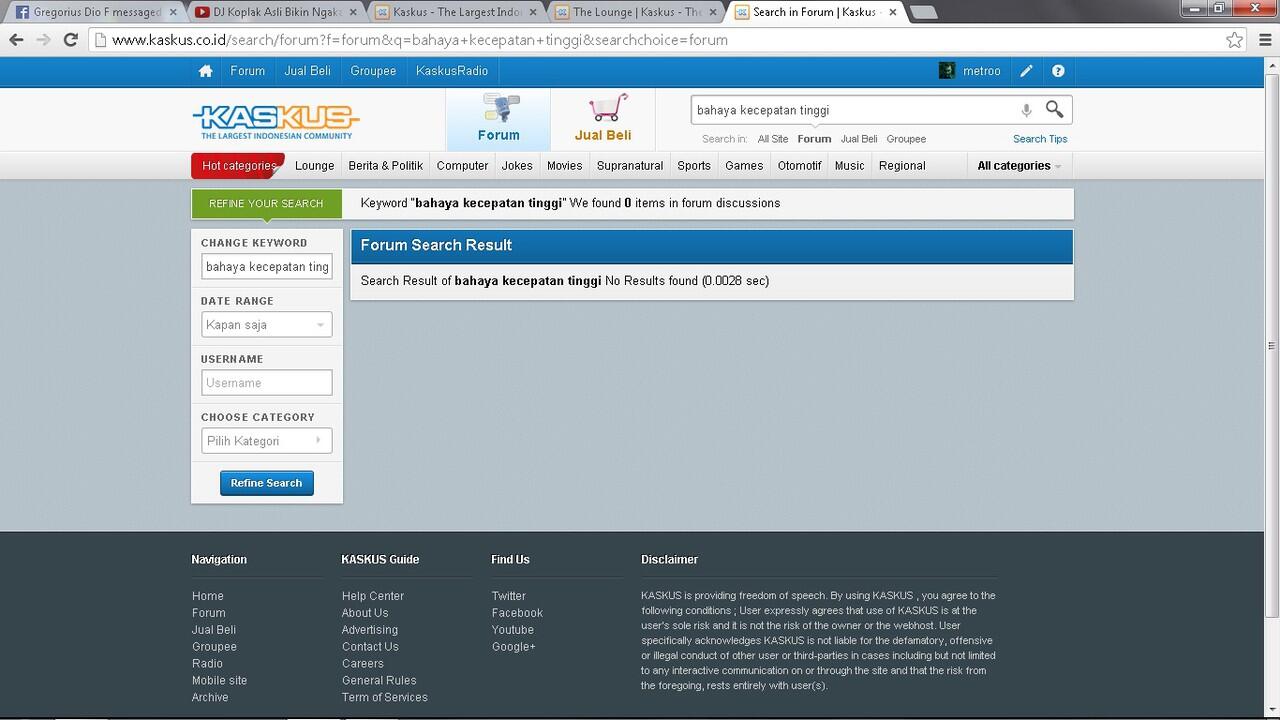Open KaskusRadio in the top bar
Image resolution: width=1280 pixels, height=720 pixels.
452,71
